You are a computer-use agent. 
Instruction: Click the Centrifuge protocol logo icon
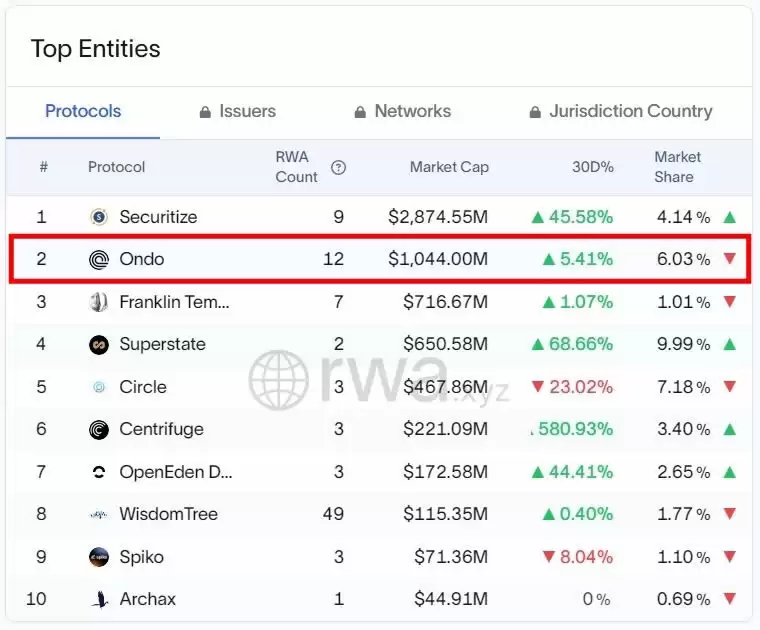point(99,430)
